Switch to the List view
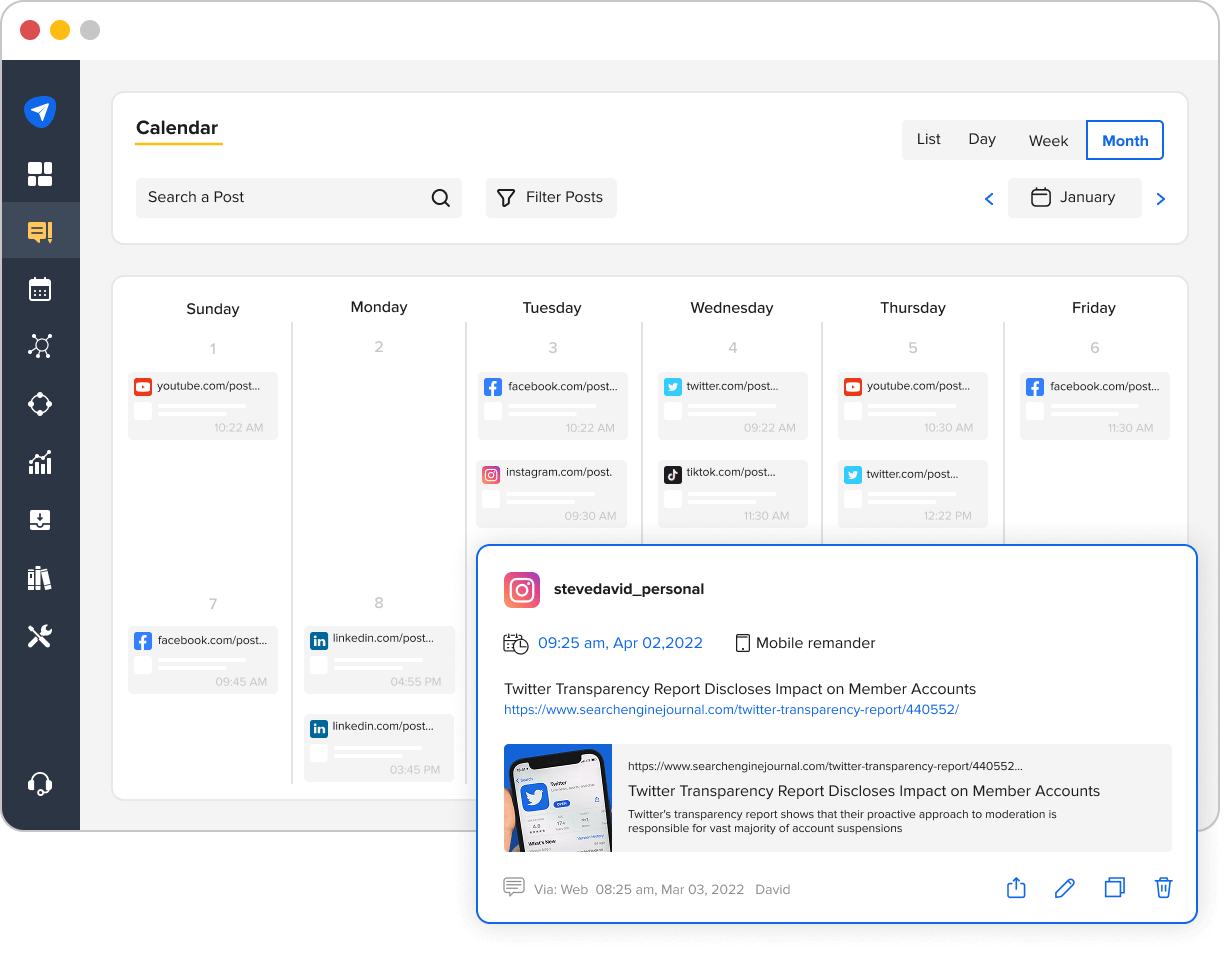 click(928, 140)
